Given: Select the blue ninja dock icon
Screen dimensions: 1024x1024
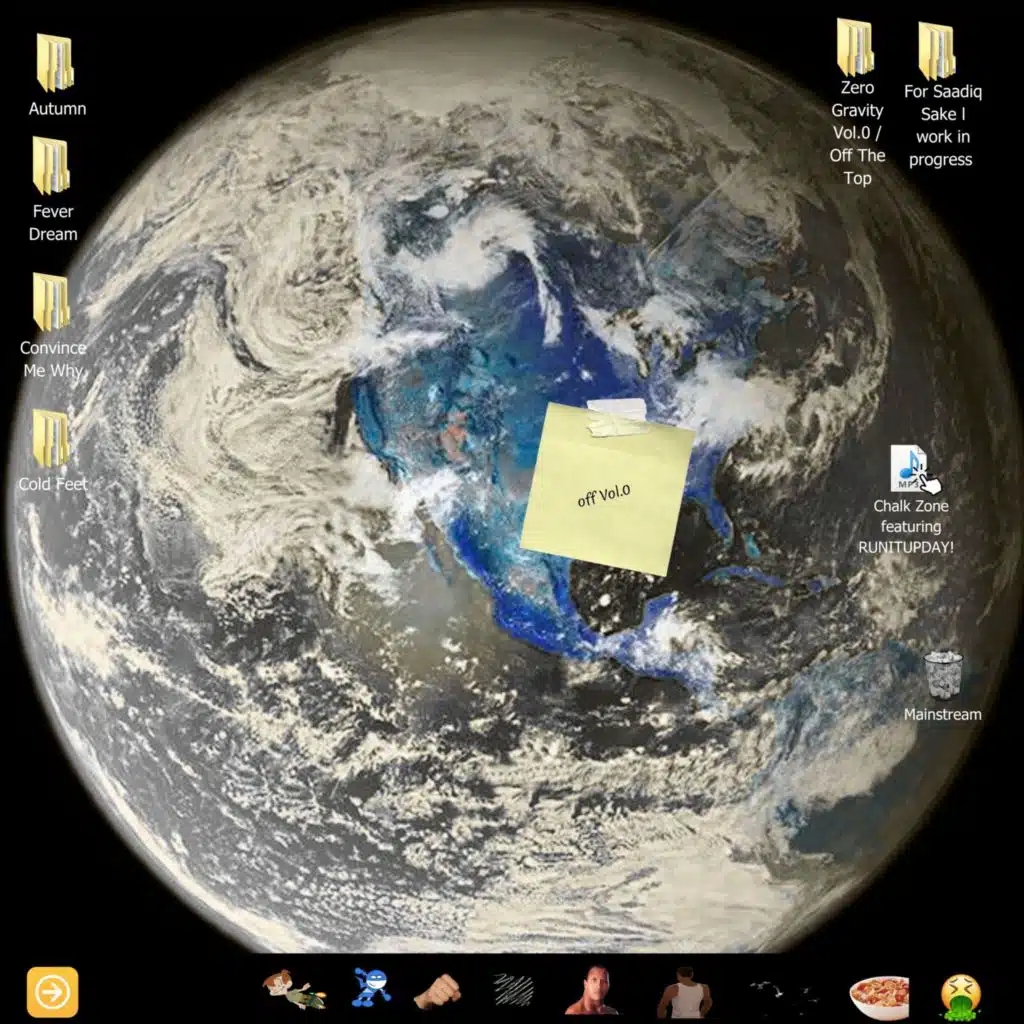Looking at the screenshot, I should (370, 988).
